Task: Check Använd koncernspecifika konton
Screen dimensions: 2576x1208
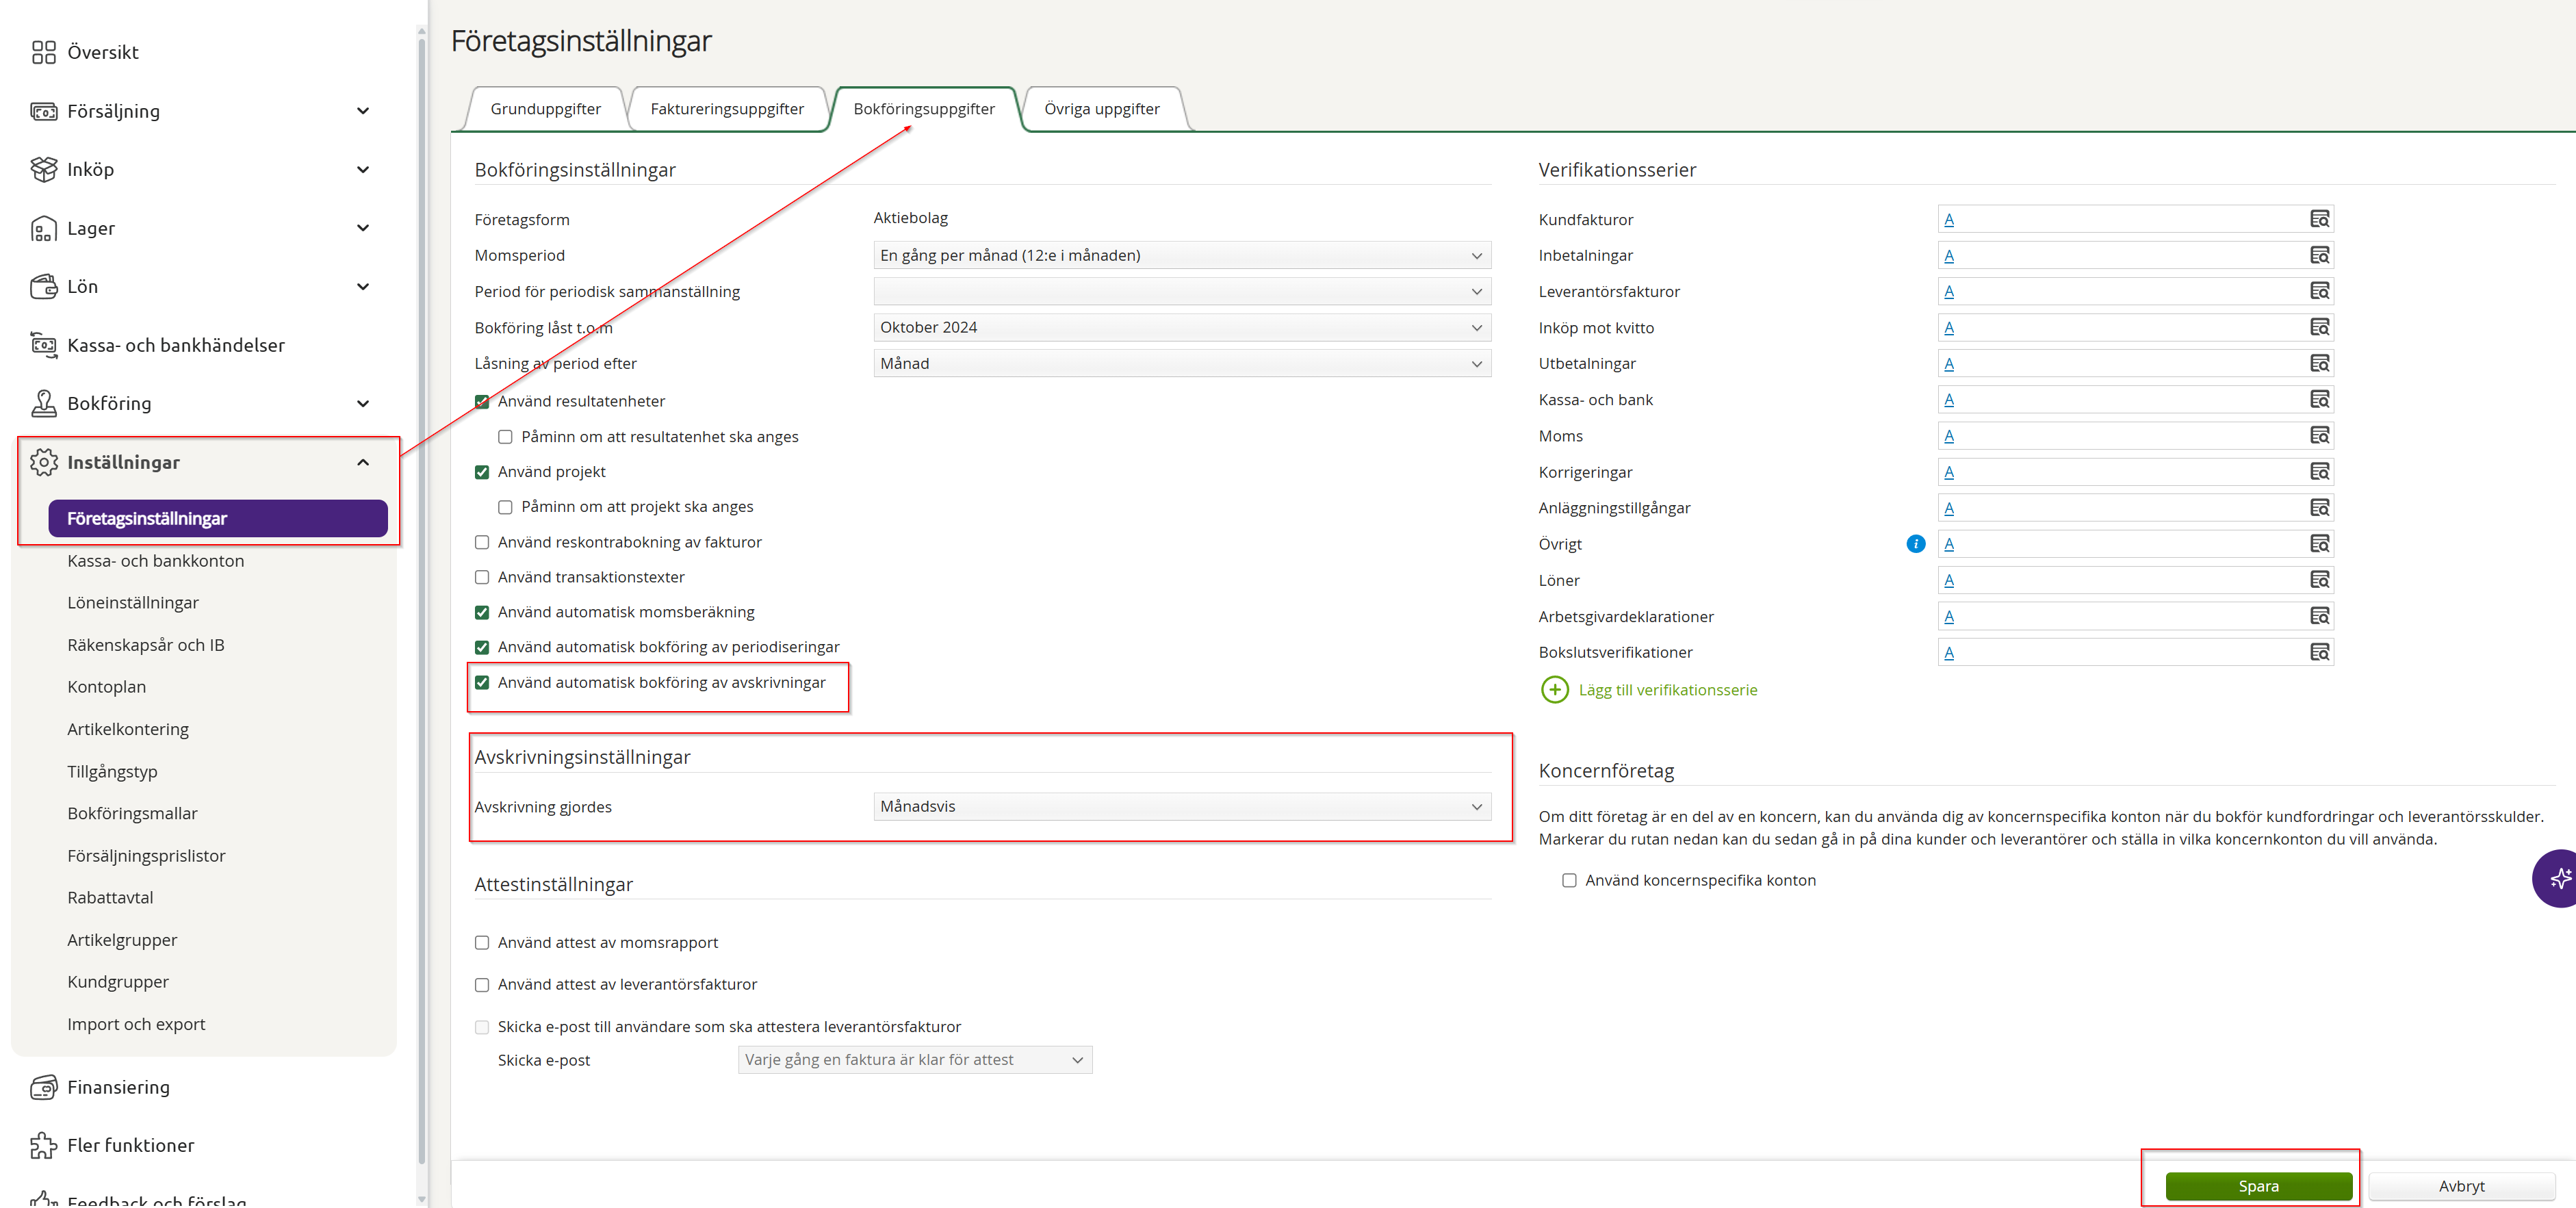Action: click(x=1569, y=880)
